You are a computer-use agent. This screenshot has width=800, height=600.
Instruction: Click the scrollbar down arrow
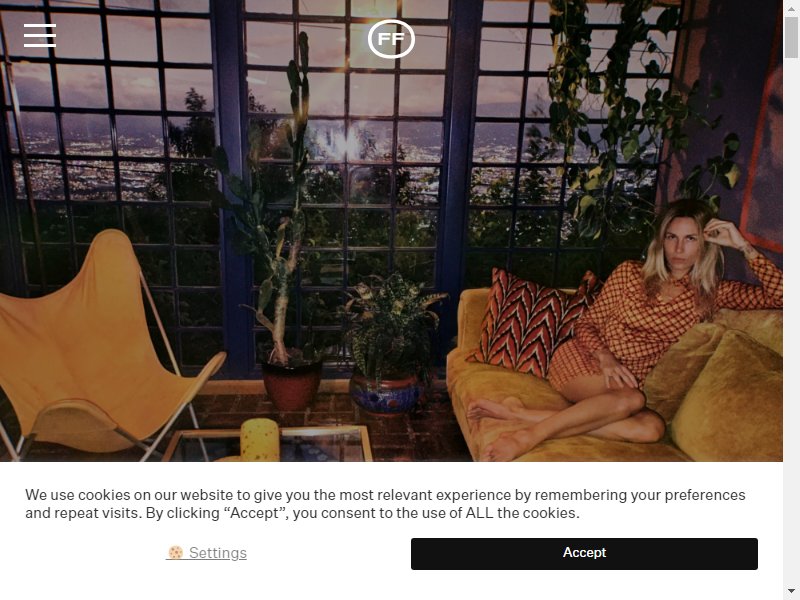(791, 592)
